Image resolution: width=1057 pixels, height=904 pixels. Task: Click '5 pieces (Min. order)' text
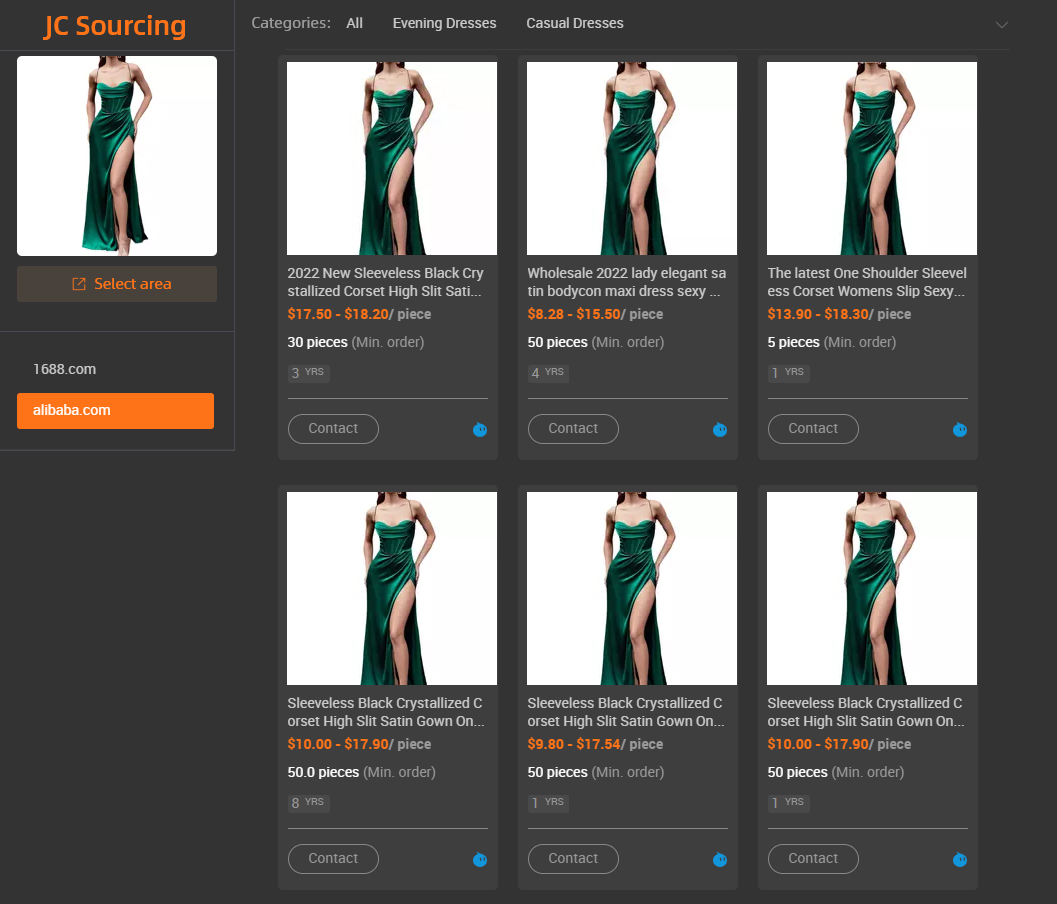pyautogui.click(x=832, y=342)
